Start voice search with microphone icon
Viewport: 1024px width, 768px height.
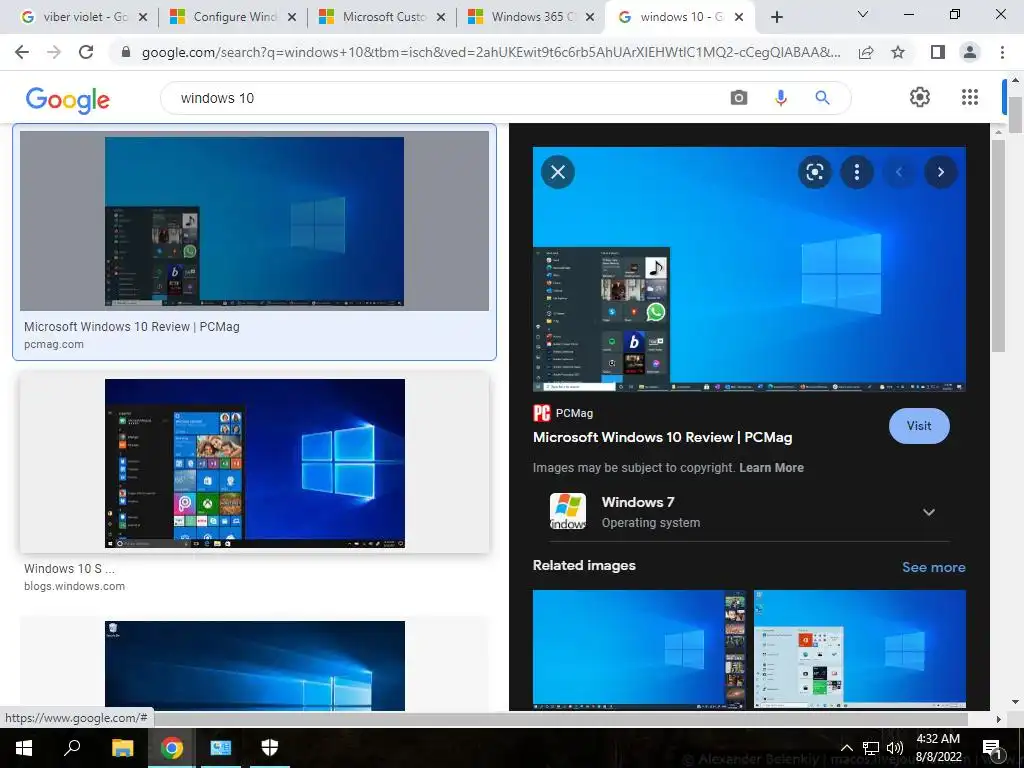[x=780, y=98]
